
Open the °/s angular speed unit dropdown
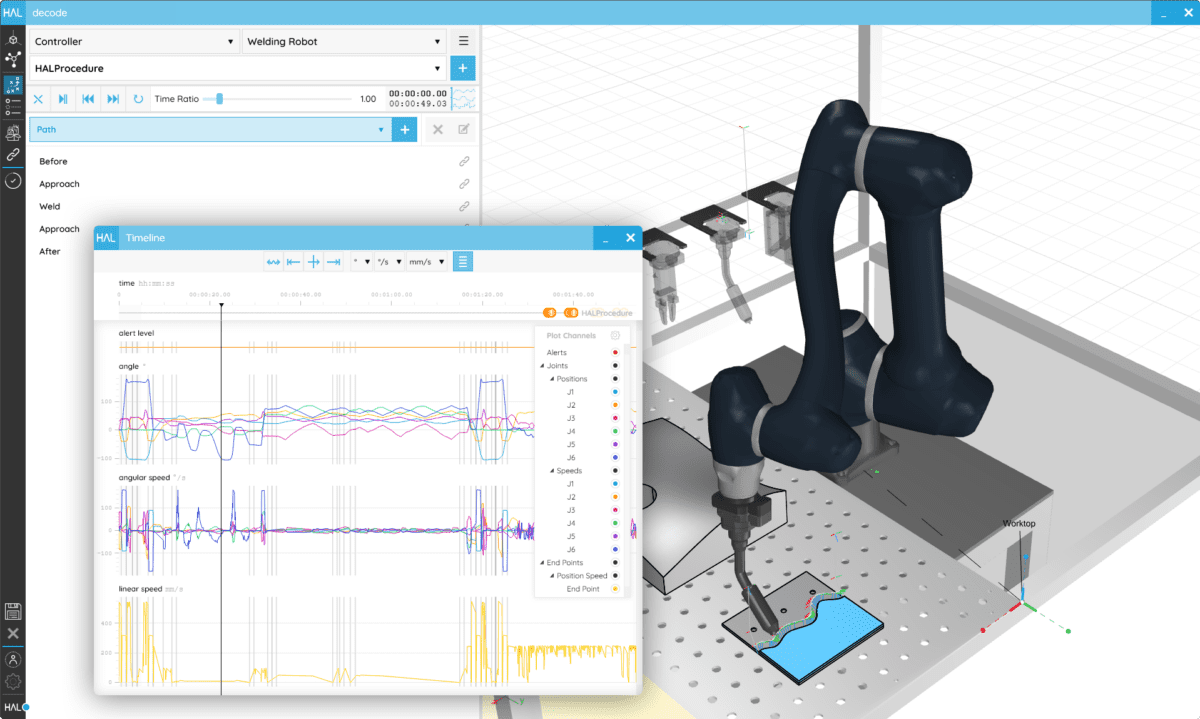tap(390, 262)
